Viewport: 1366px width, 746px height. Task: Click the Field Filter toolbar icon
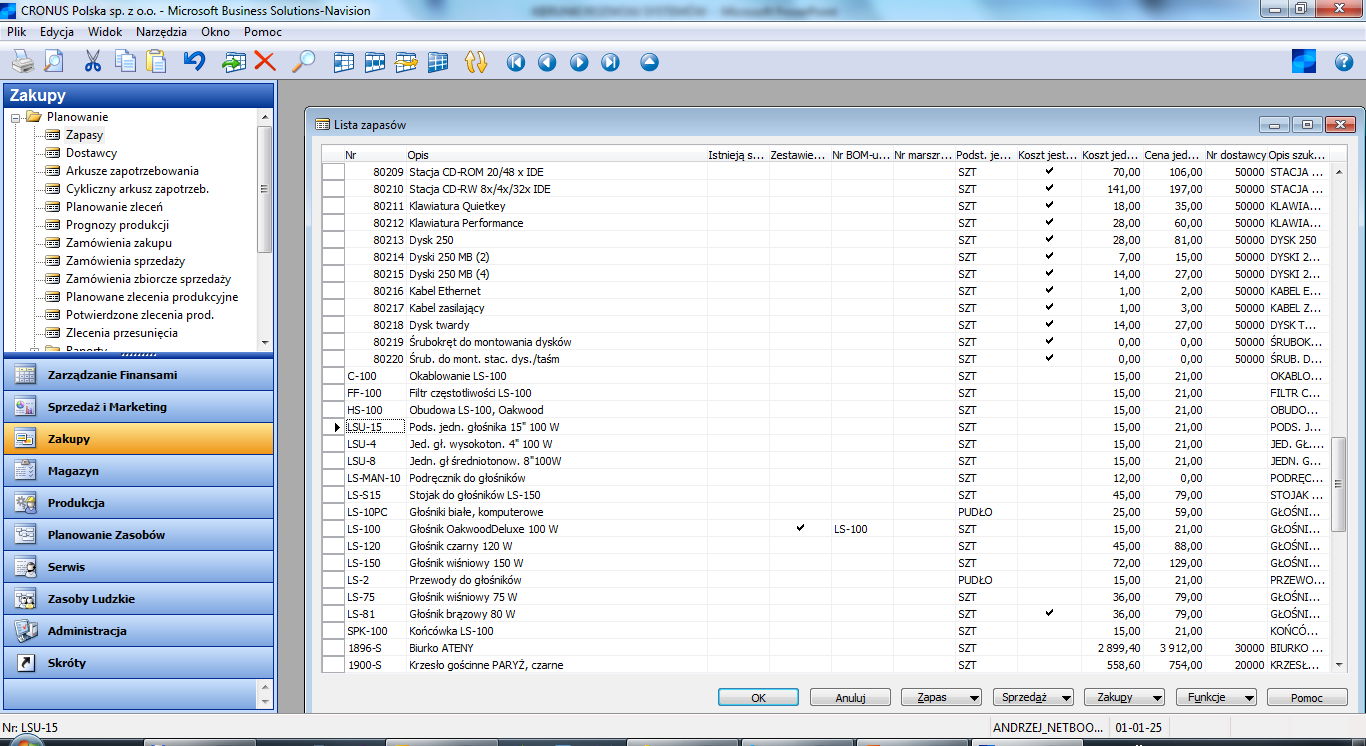343,62
